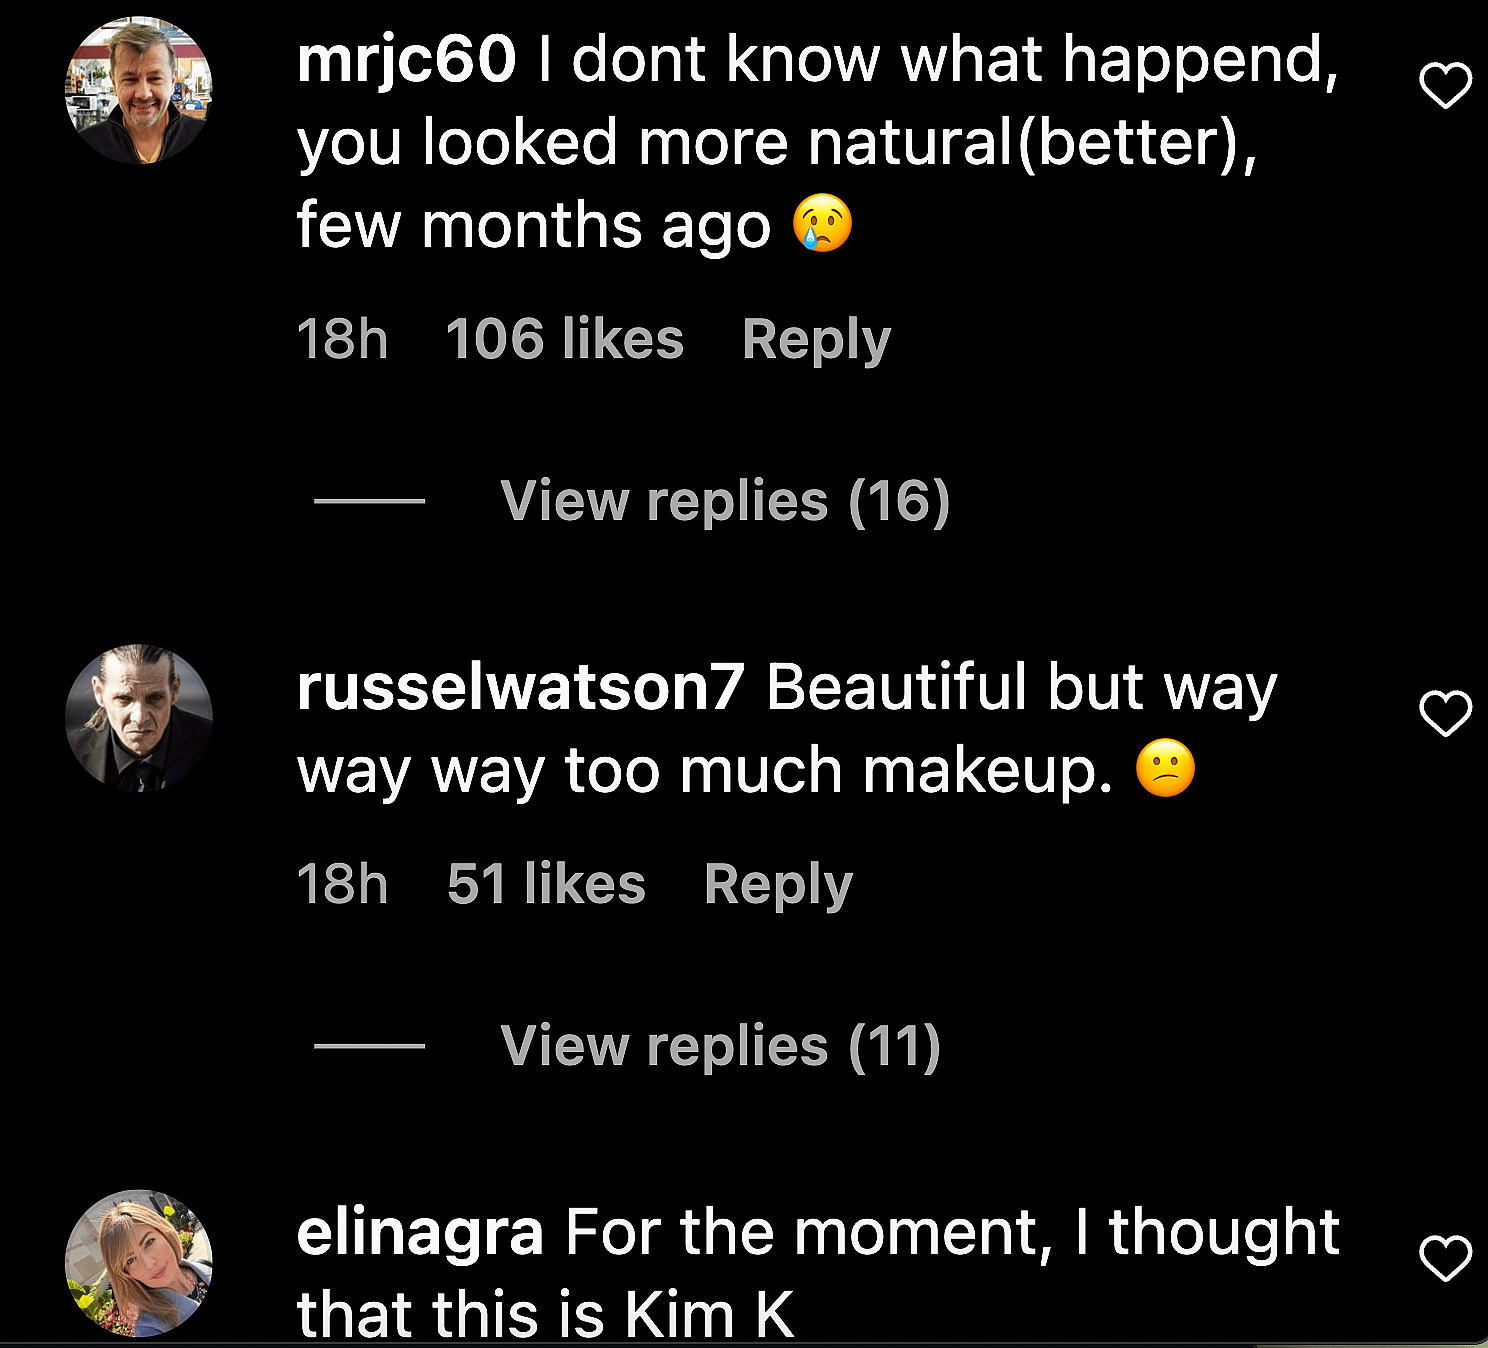Go to mrjc60 username profile
The width and height of the screenshot is (1488, 1348).
(406, 60)
